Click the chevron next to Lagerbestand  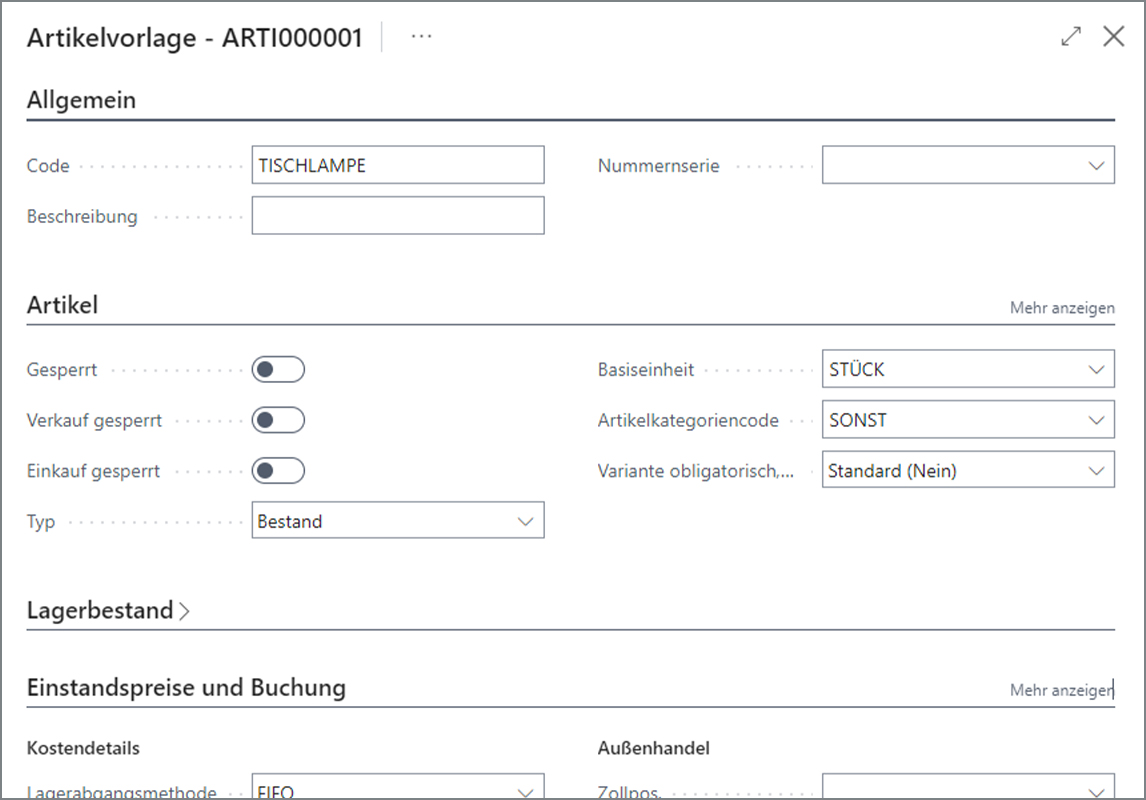[184, 611]
